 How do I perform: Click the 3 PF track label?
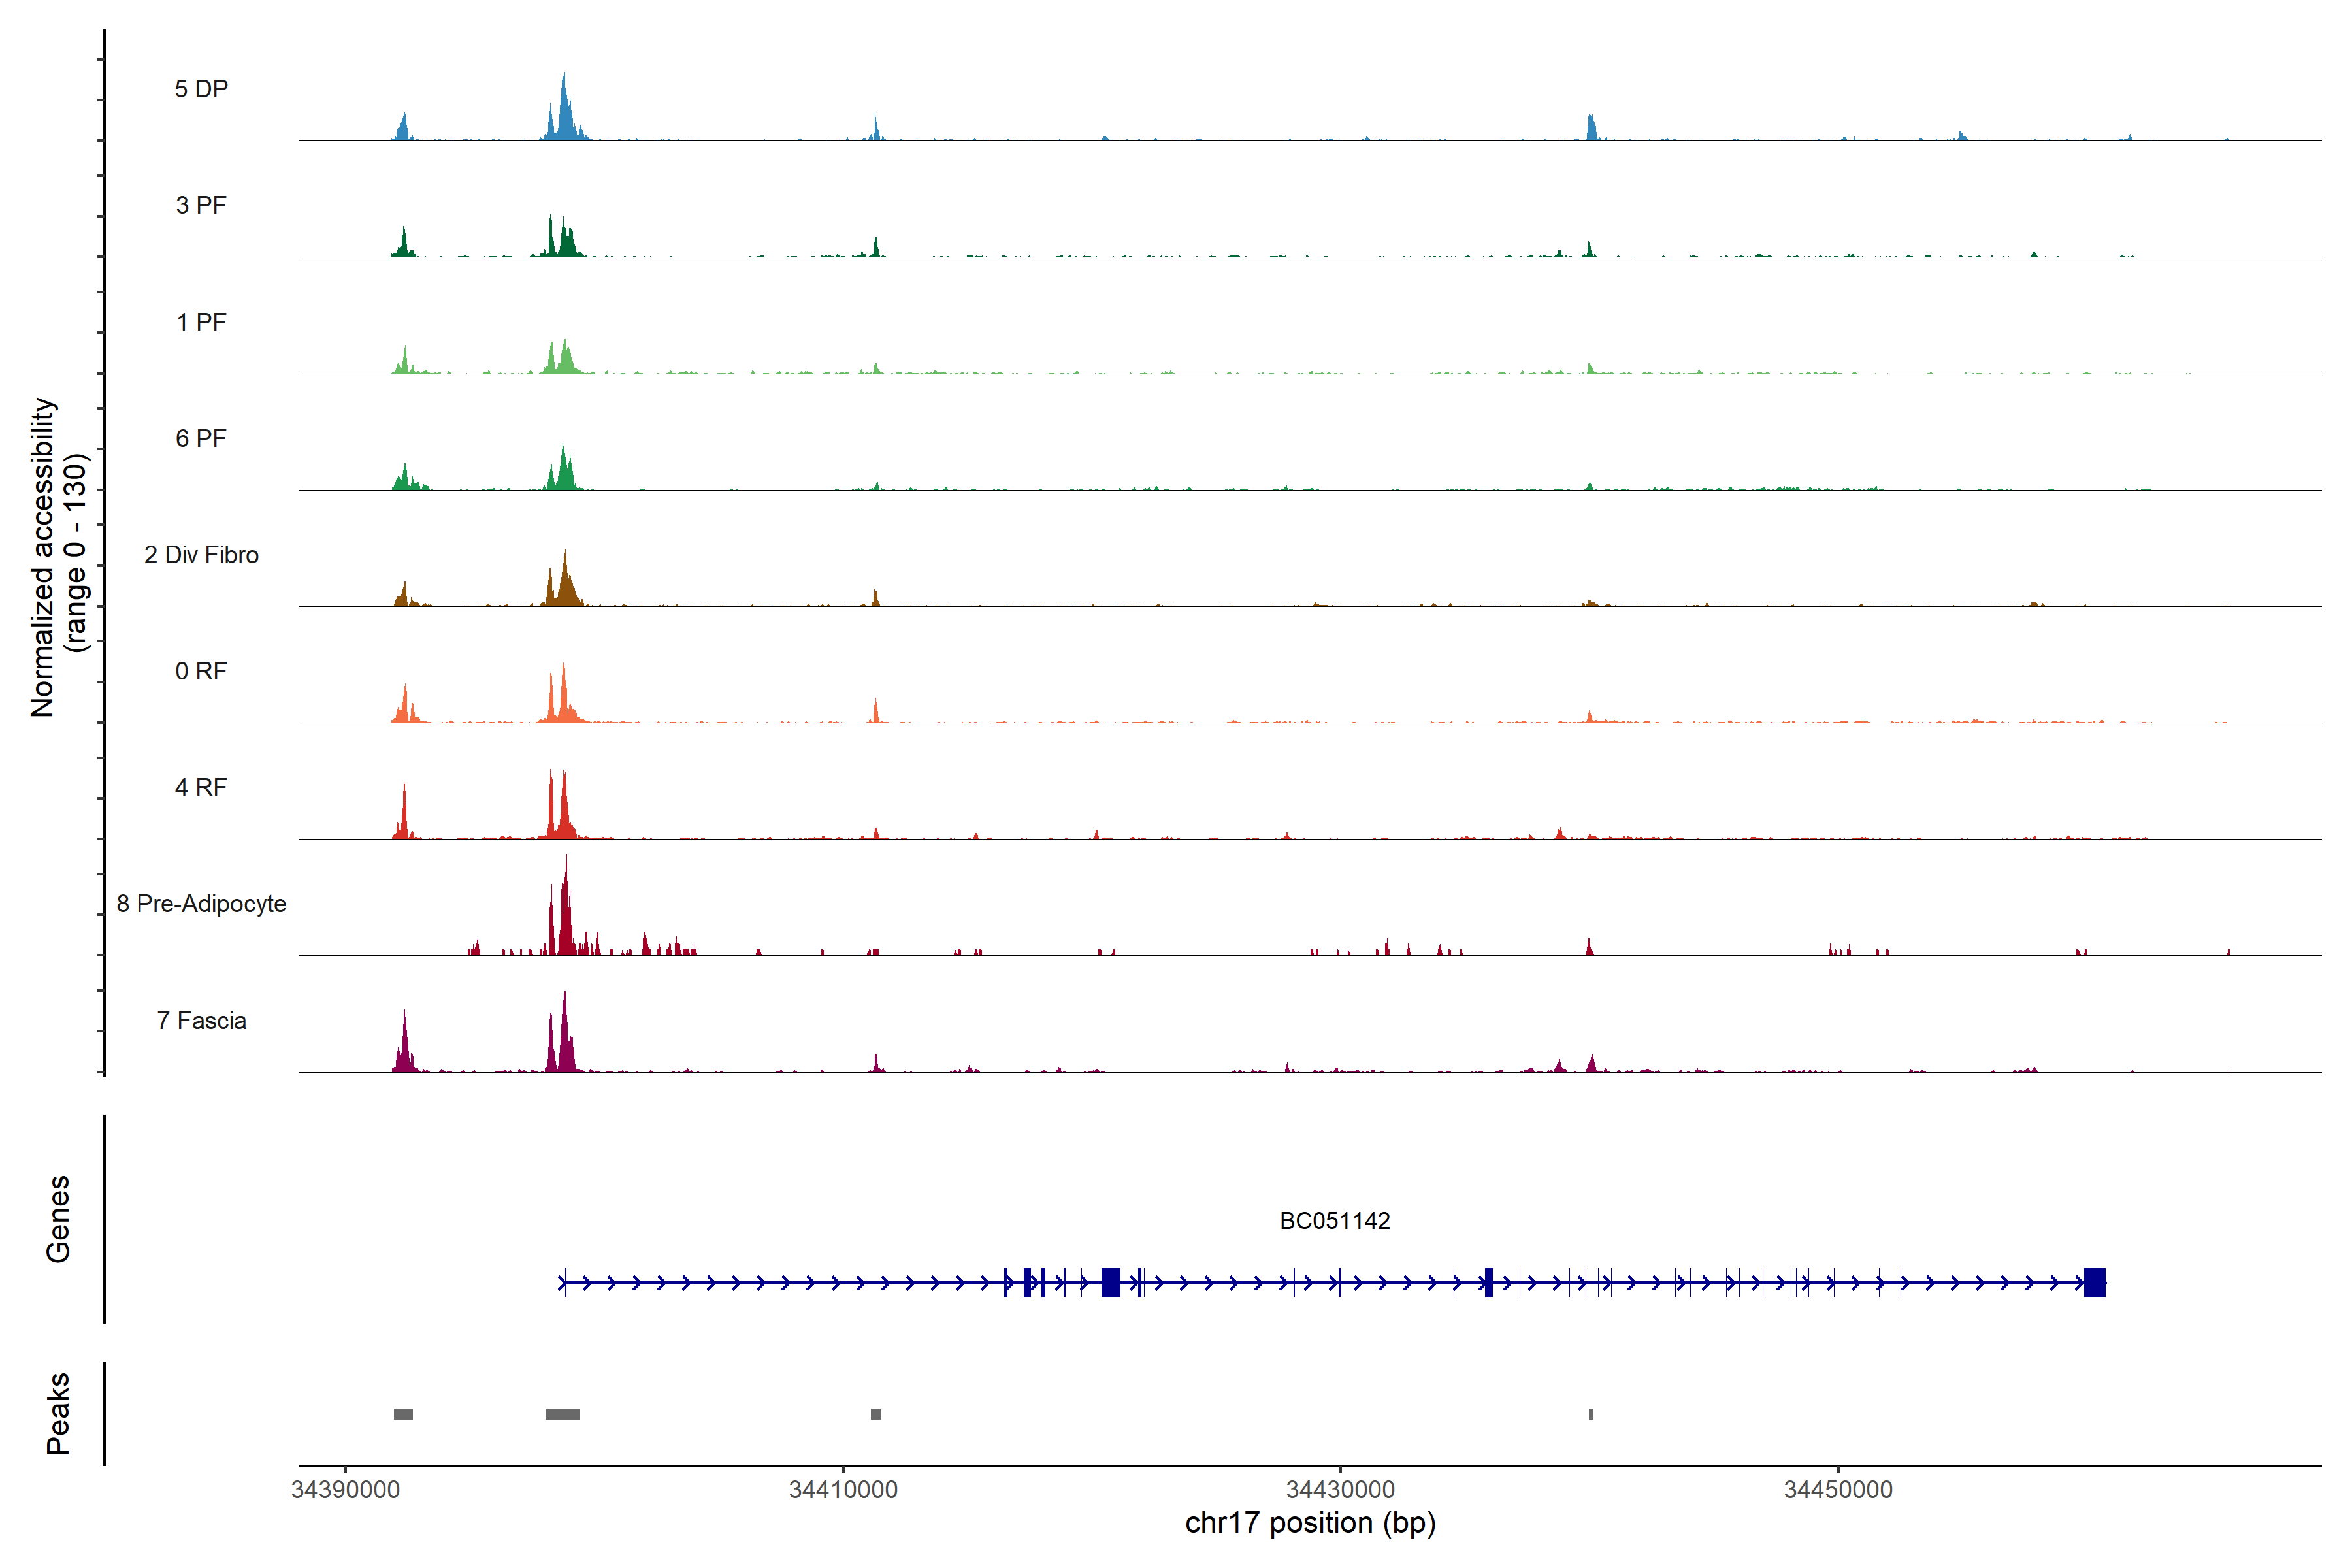pos(201,205)
